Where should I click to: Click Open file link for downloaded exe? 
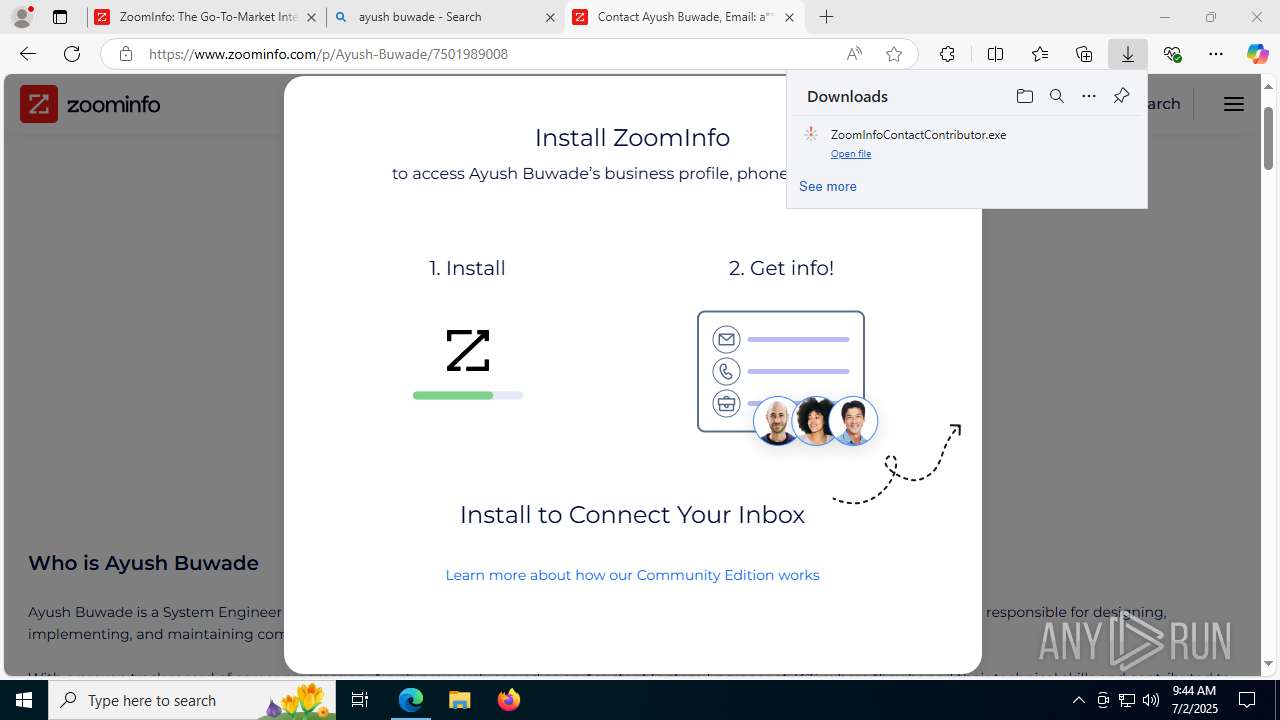[x=851, y=154]
